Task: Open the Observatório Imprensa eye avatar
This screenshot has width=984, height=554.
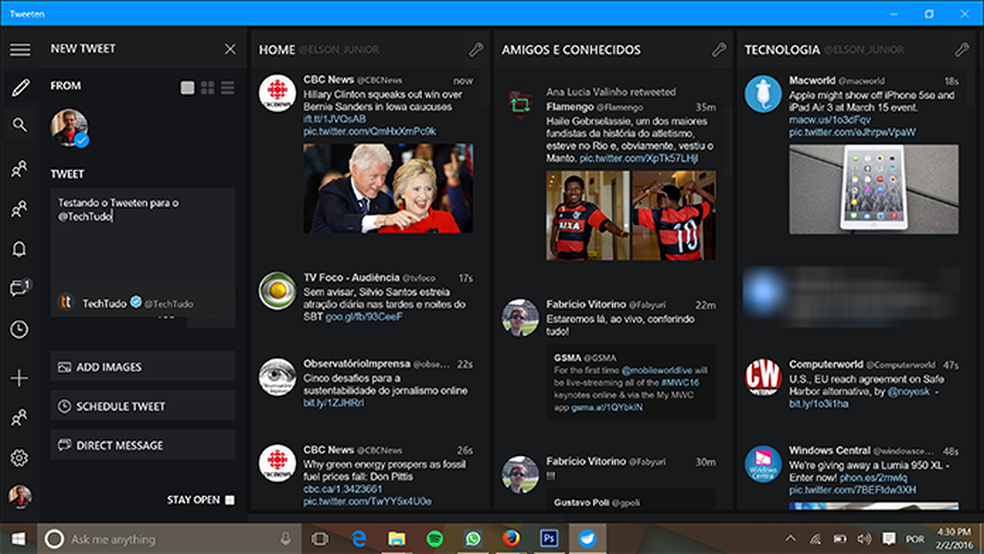Action: point(277,377)
